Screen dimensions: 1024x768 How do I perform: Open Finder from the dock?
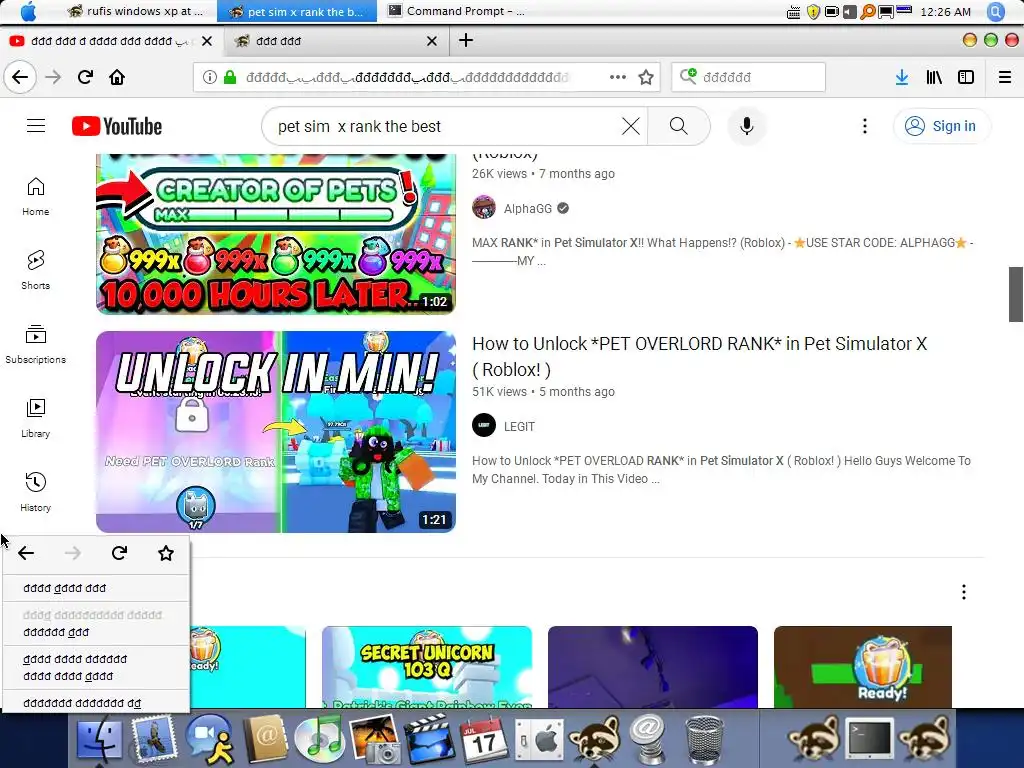(x=99, y=739)
